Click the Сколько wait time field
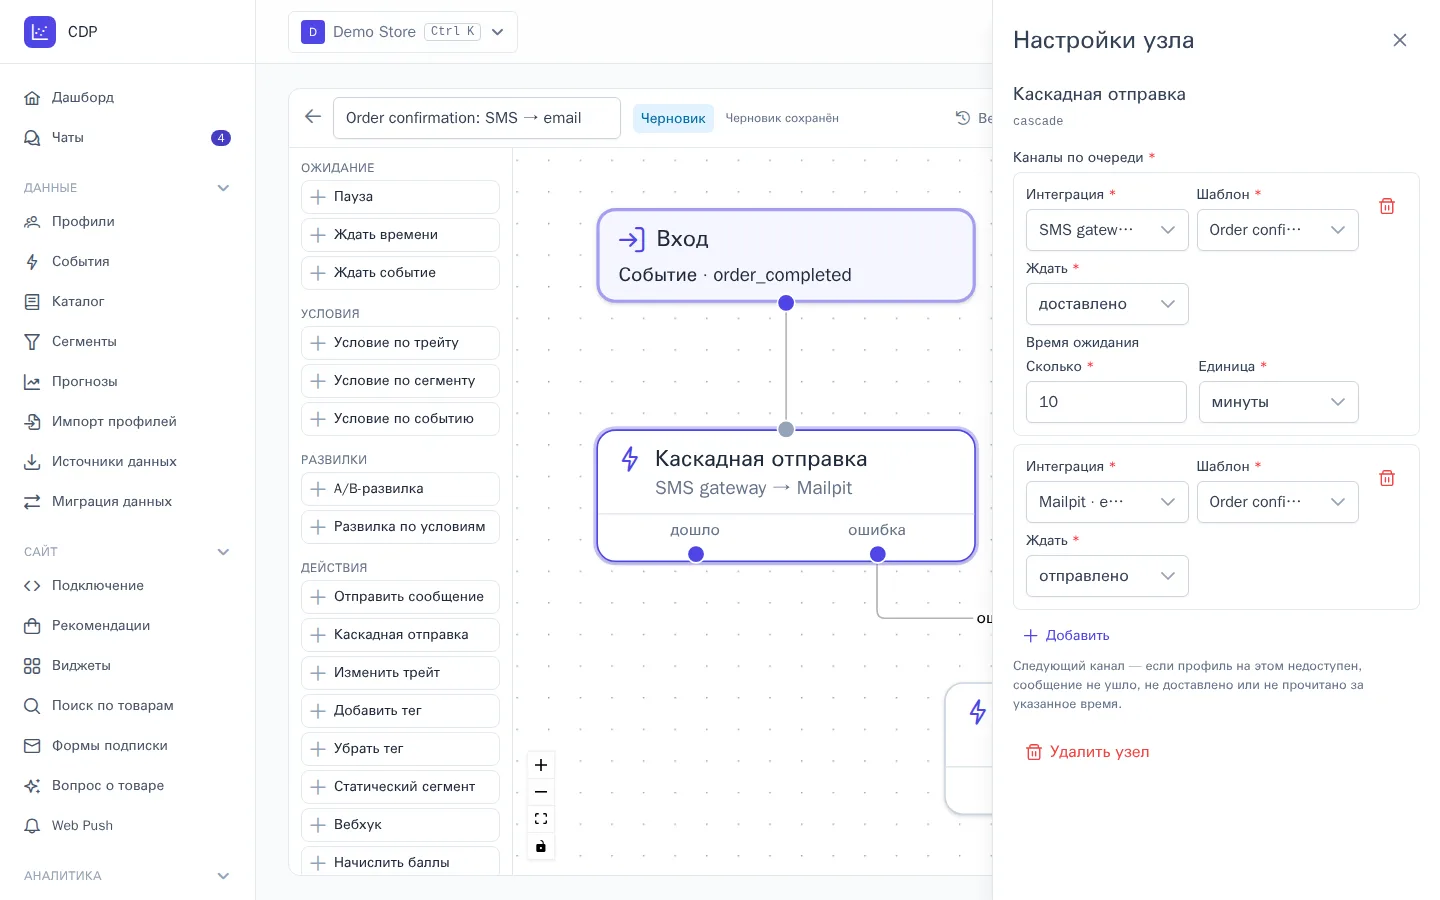 (x=1106, y=402)
